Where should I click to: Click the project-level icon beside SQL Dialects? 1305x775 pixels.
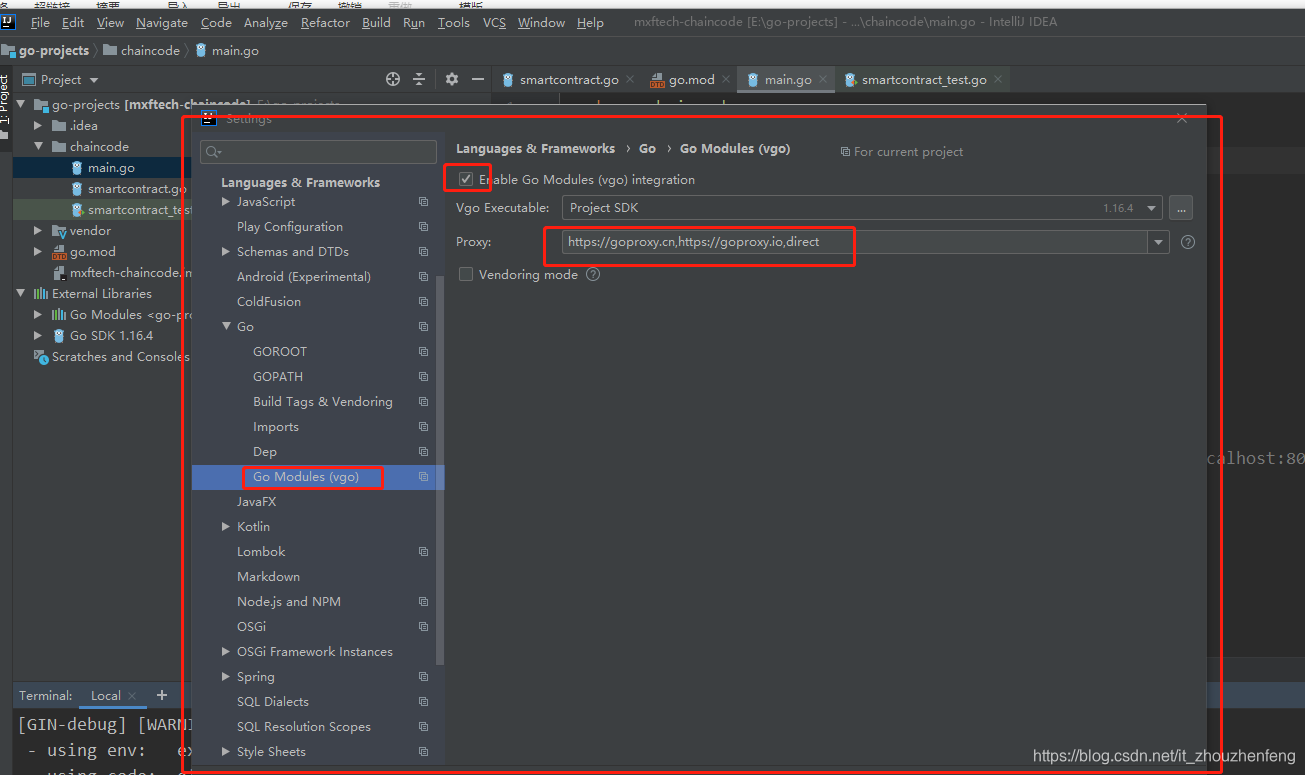coord(424,702)
